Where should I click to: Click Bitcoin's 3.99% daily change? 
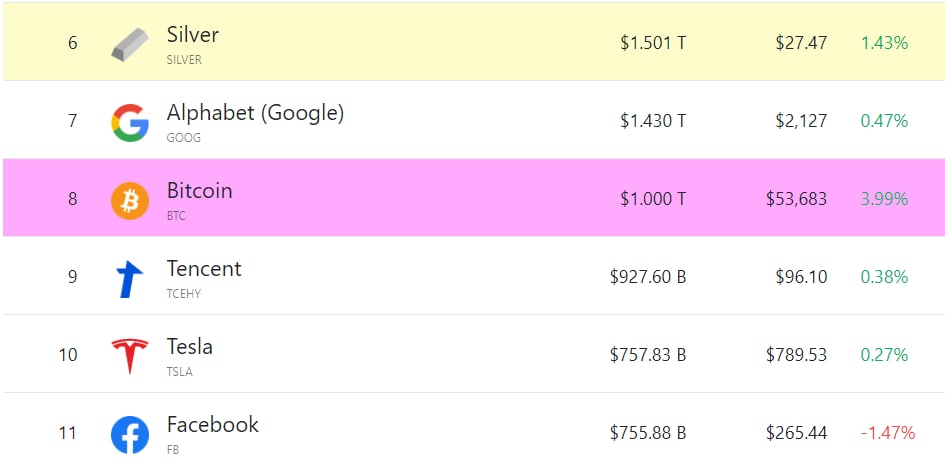tap(884, 199)
